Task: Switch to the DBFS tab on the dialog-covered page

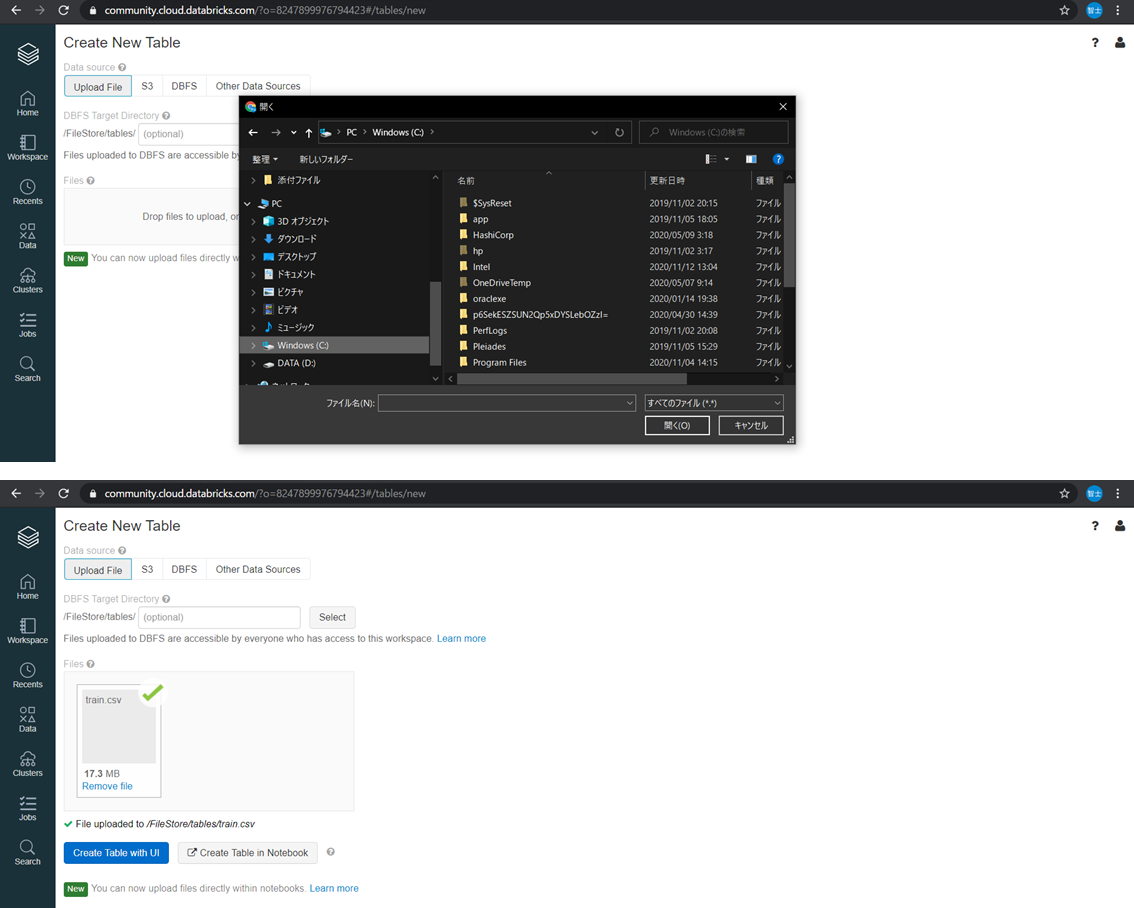Action: (184, 85)
